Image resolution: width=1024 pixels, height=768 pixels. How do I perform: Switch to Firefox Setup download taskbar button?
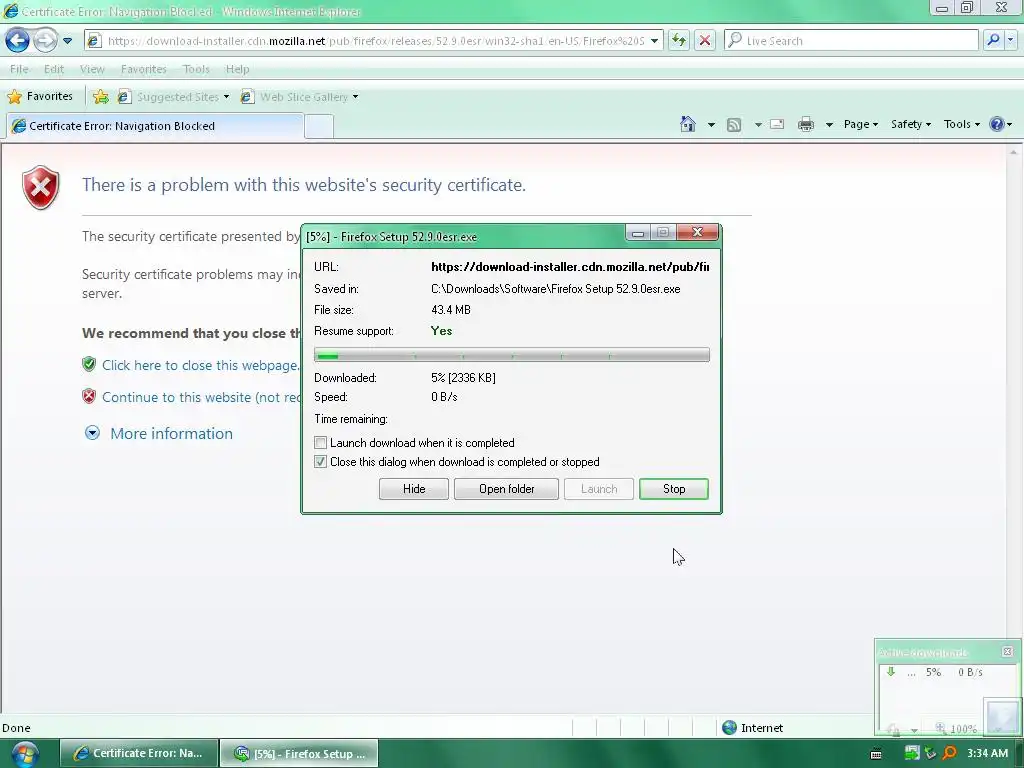point(299,753)
